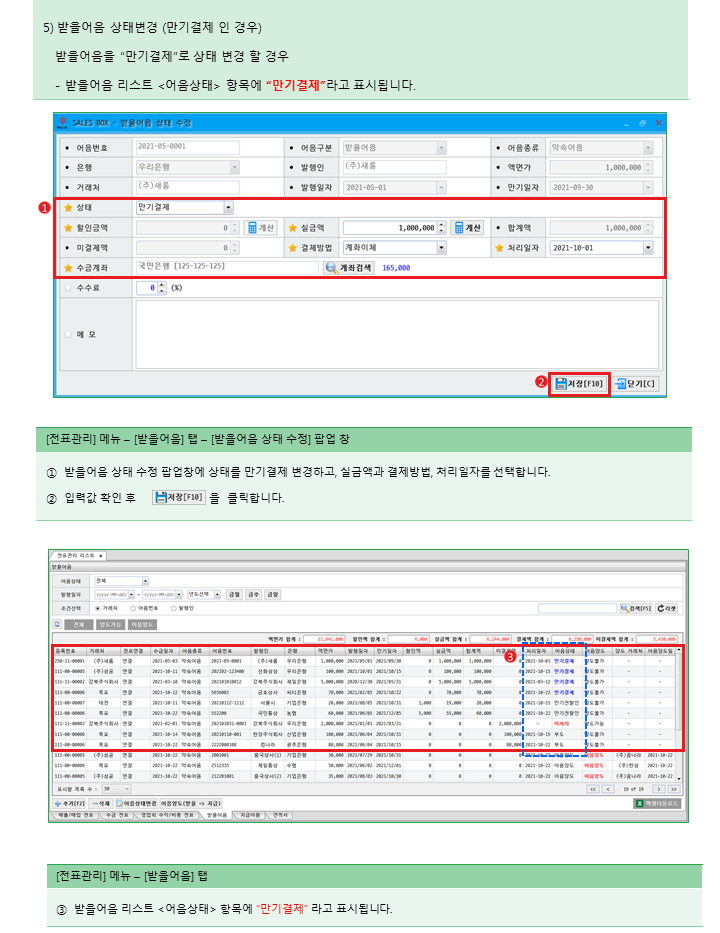Click the calculator icon beside 할인금액
Viewport: 720px width, 933px height.
pos(252,228)
